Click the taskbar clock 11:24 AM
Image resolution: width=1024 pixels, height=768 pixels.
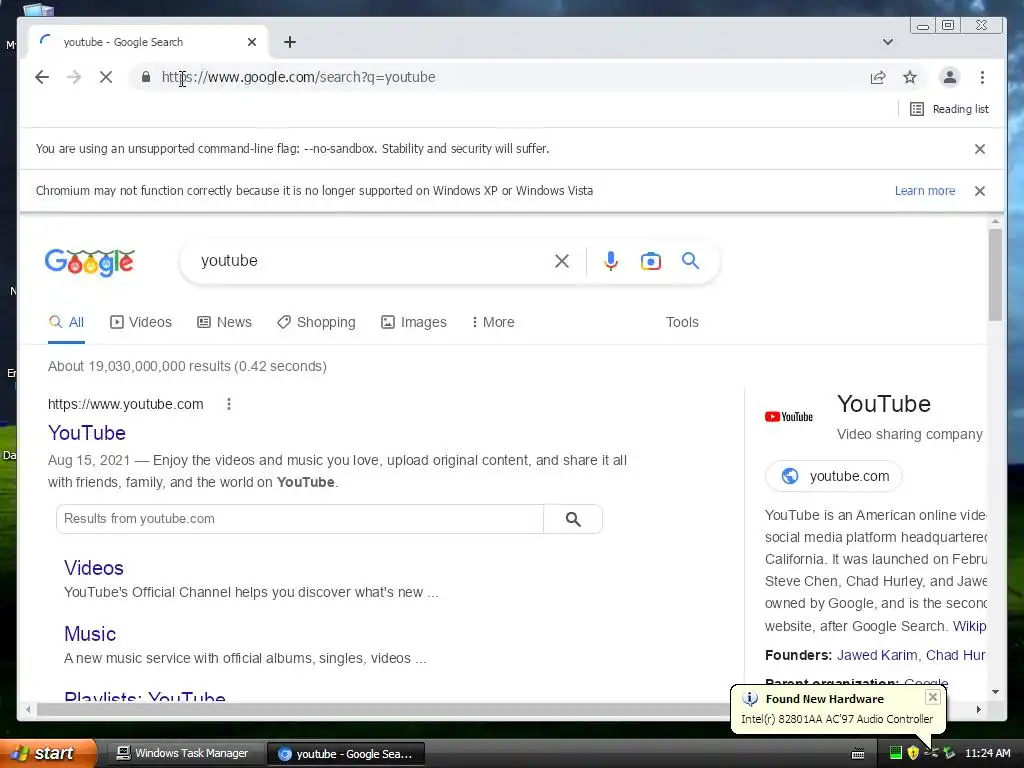[x=987, y=753]
